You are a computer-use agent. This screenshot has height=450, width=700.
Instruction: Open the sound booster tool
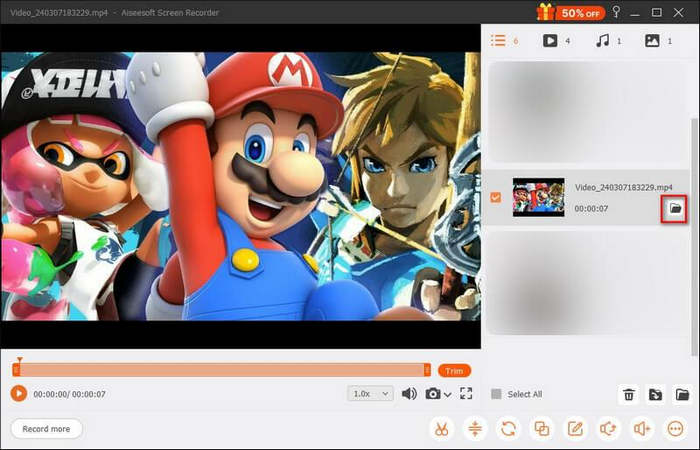pos(643,429)
